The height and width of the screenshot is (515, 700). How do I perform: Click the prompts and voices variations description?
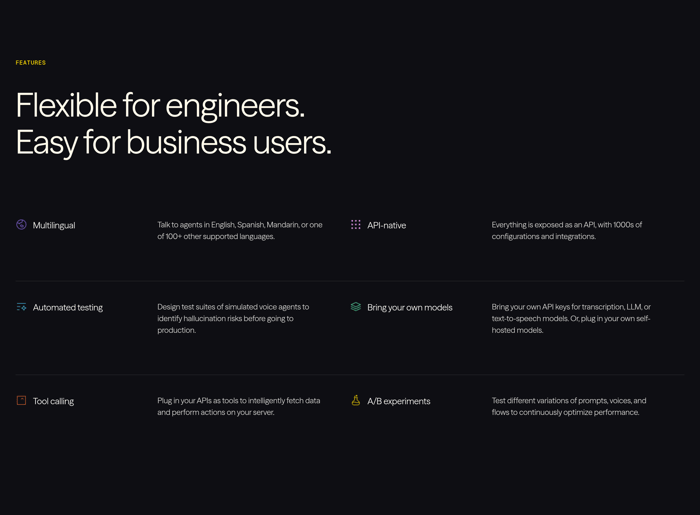coord(569,406)
